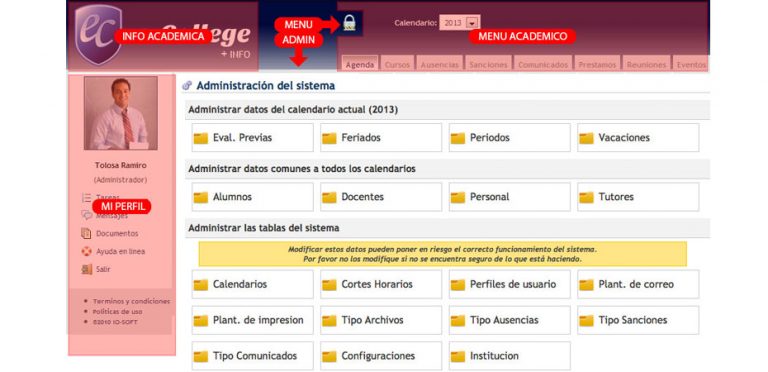Open Perfiles de usuario folder
768x372 pixels.
tap(509, 284)
